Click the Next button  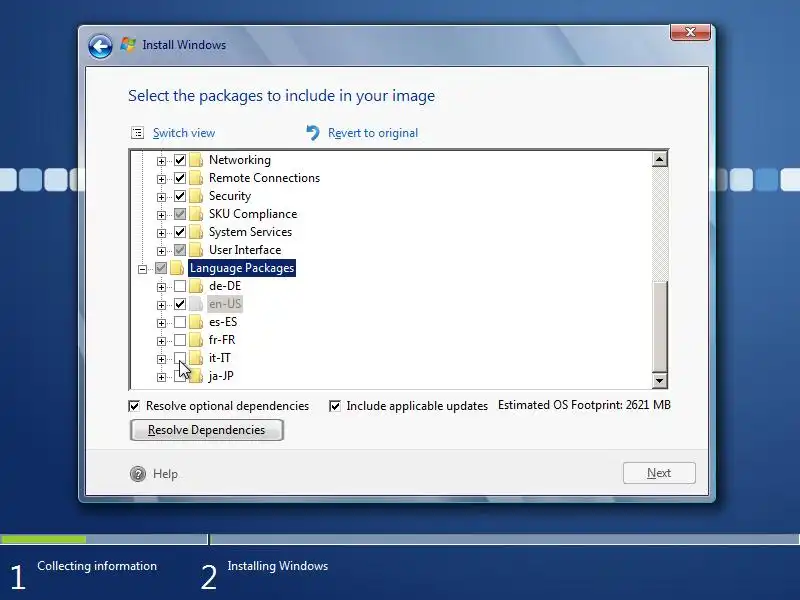coord(659,473)
